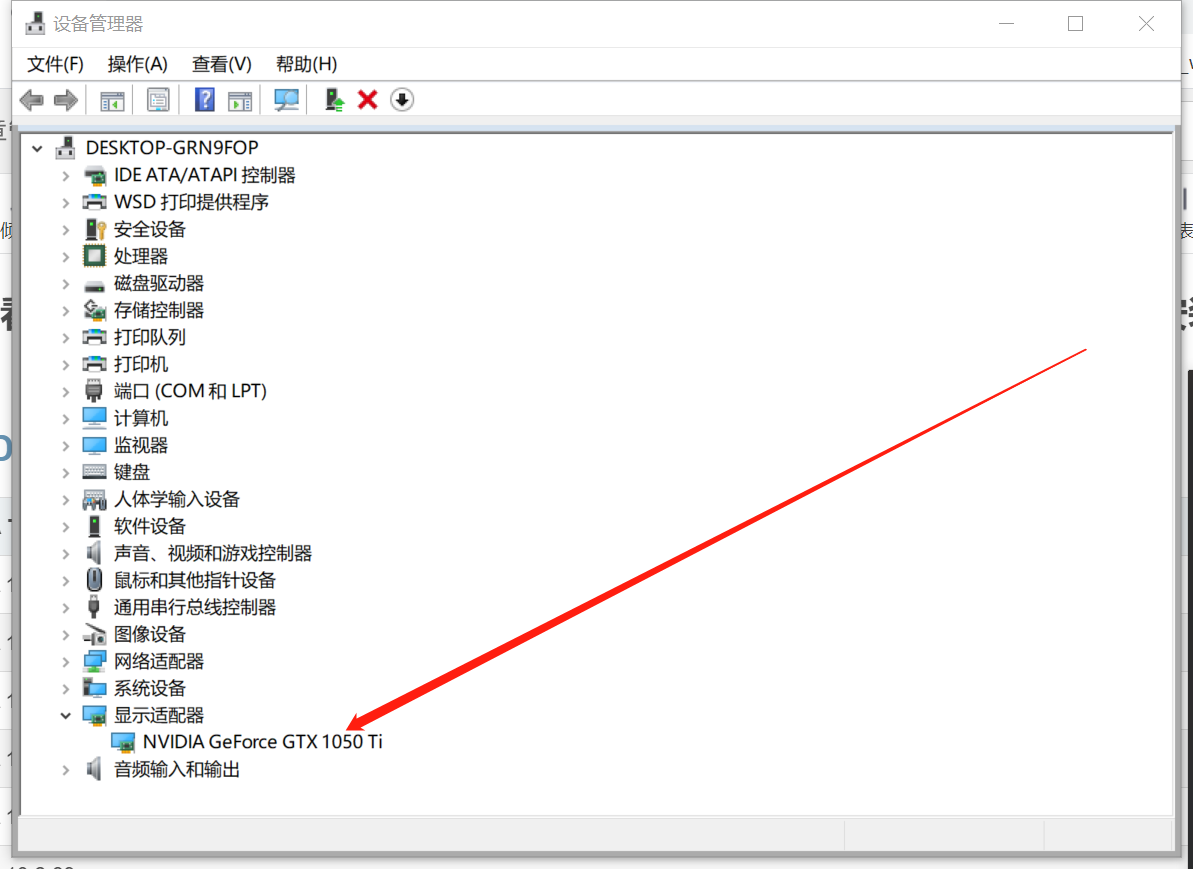Image resolution: width=1193 pixels, height=869 pixels.
Task: Click the NVIDIA GeForce GTX 1050 Ti icon
Action: pos(122,742)
